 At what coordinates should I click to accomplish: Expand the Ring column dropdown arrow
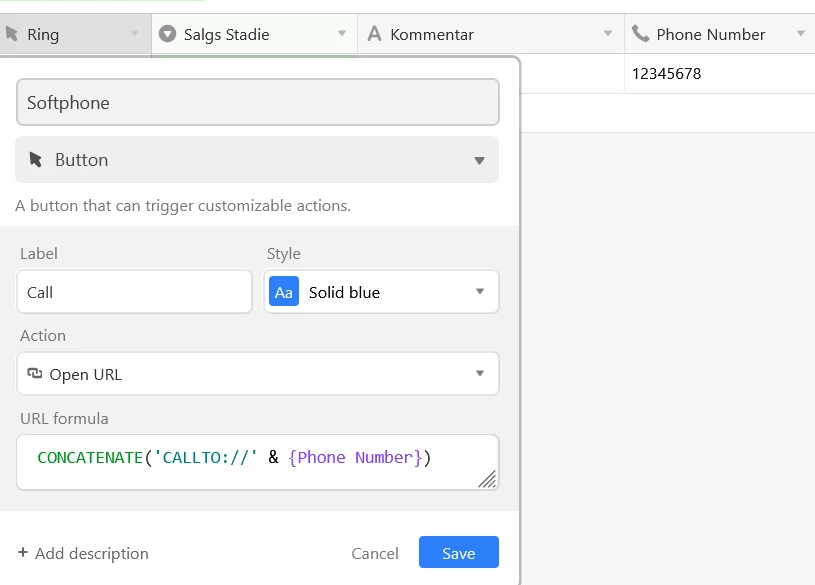point(135,34)
